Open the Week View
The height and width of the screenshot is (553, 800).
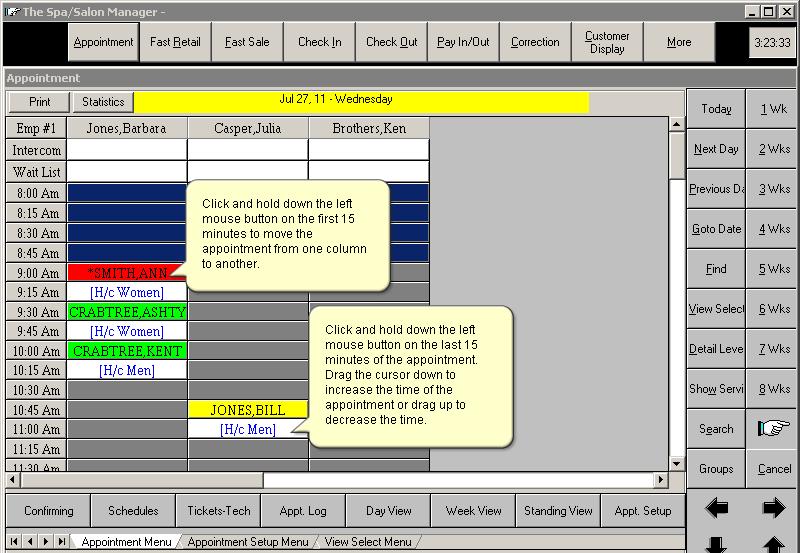coord(474,510)
